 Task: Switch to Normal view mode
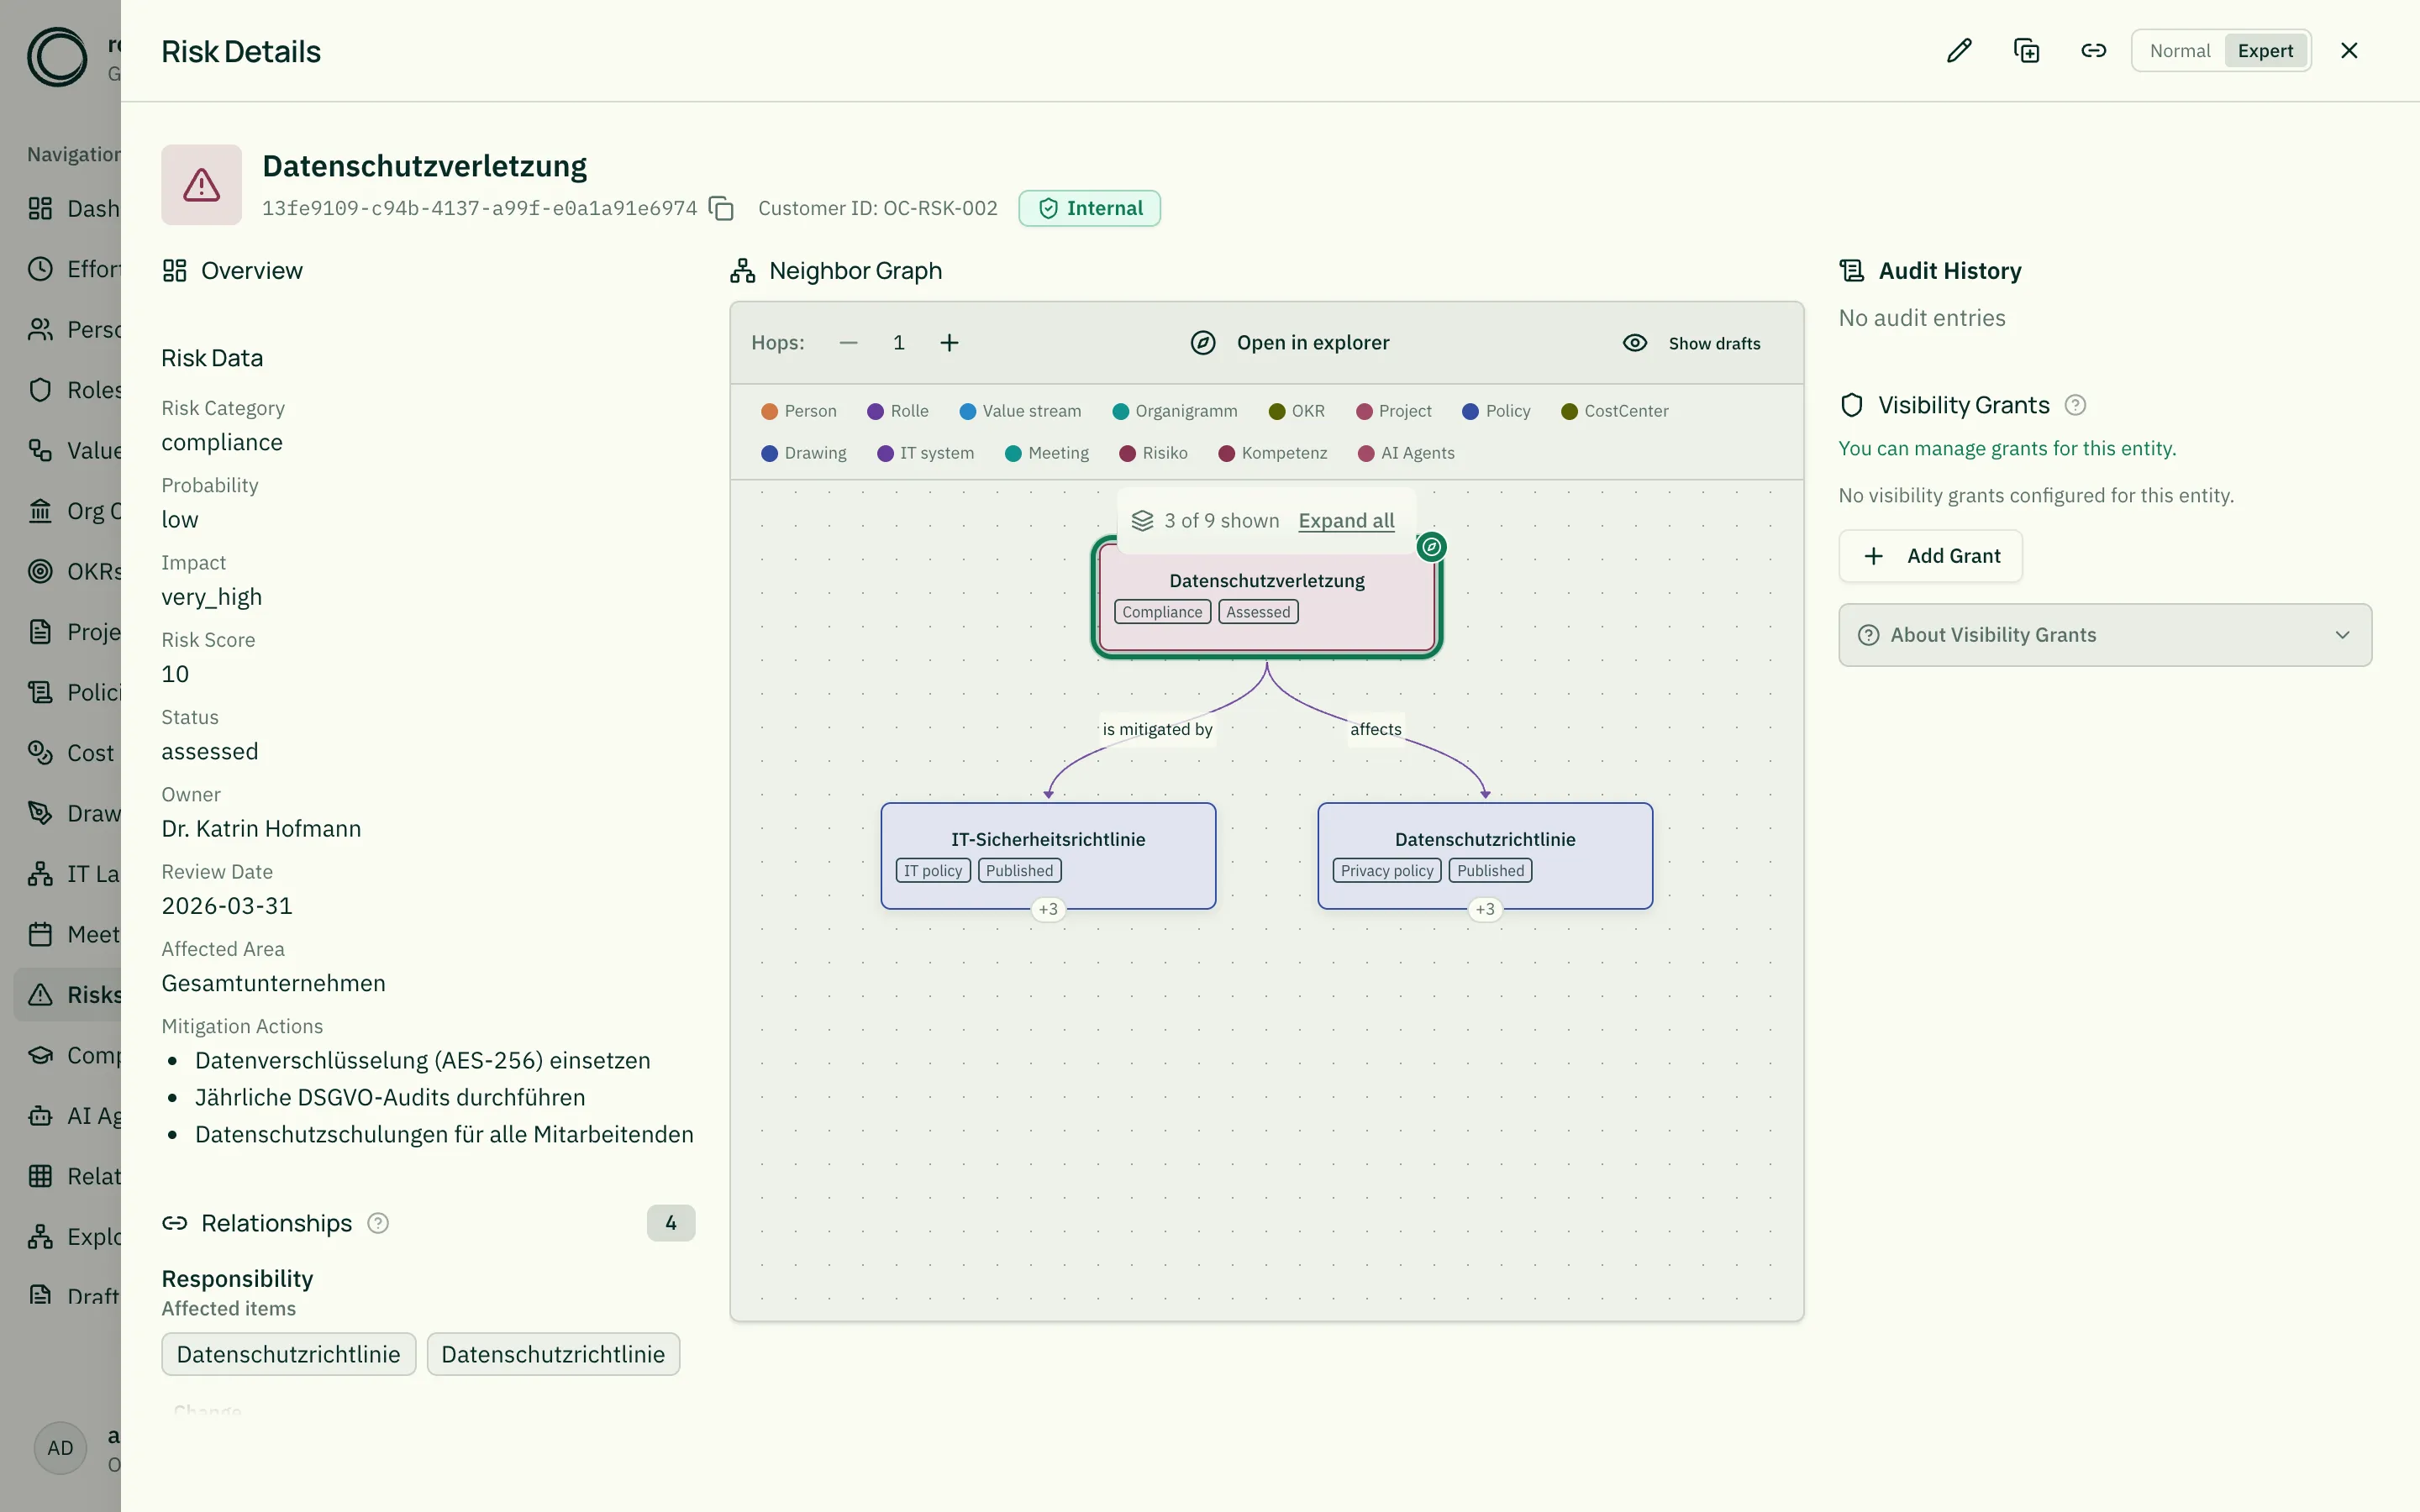[x=2180, y=51]
